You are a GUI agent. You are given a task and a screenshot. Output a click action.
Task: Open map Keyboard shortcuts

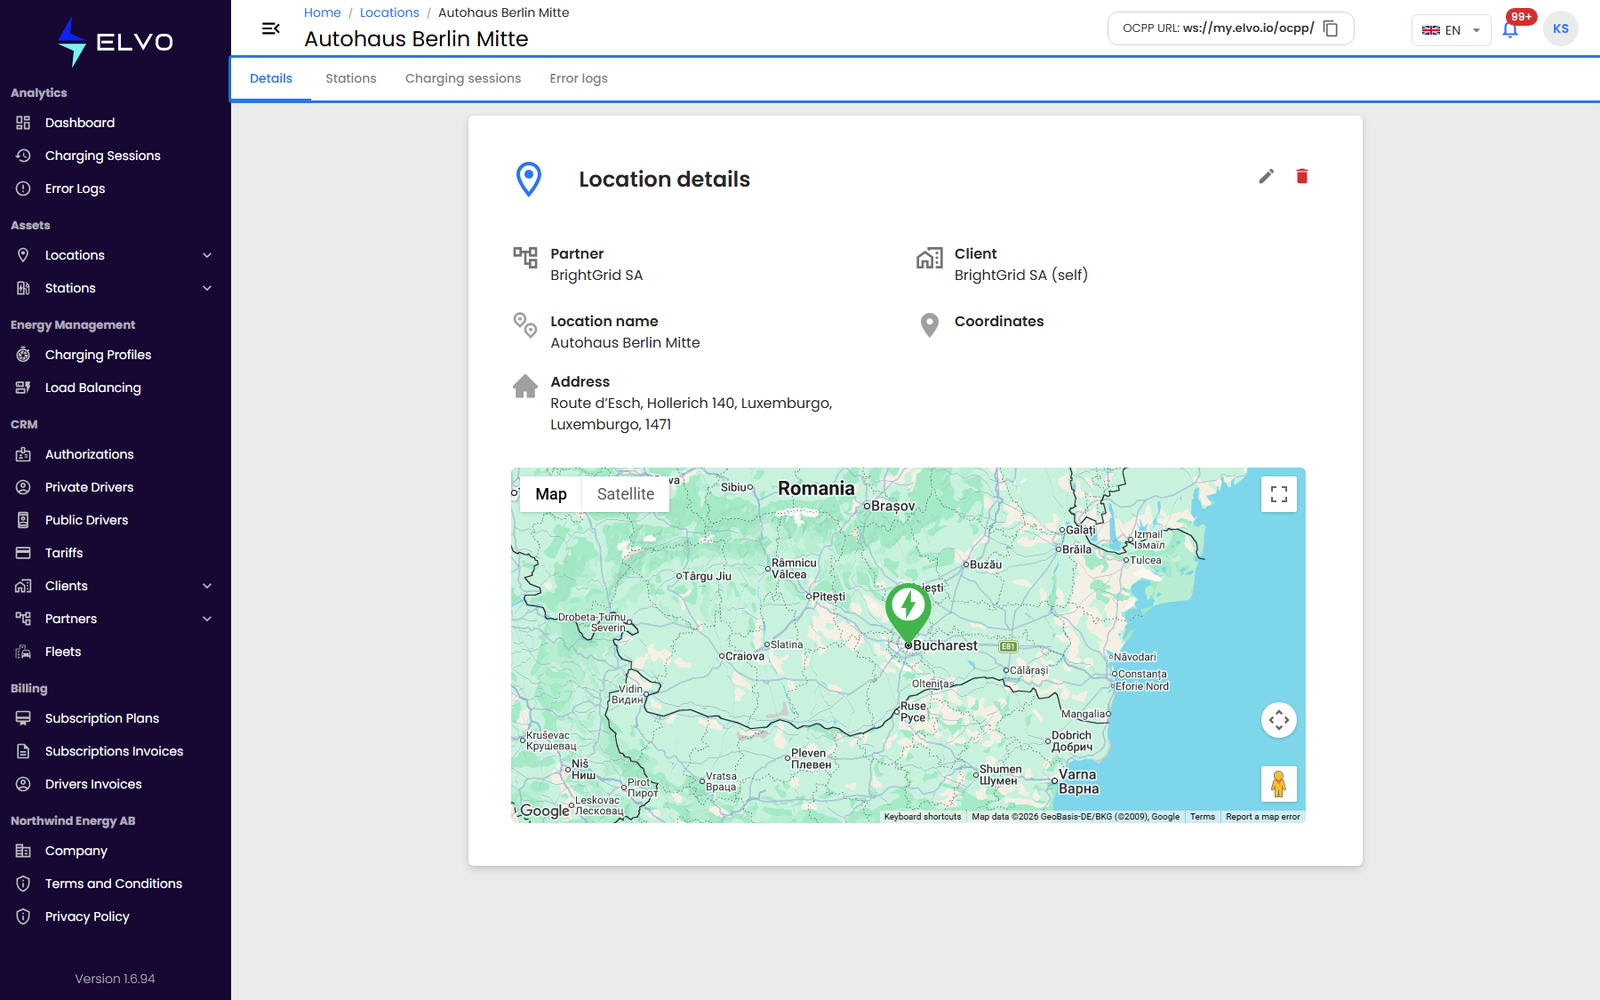(922, 817)
